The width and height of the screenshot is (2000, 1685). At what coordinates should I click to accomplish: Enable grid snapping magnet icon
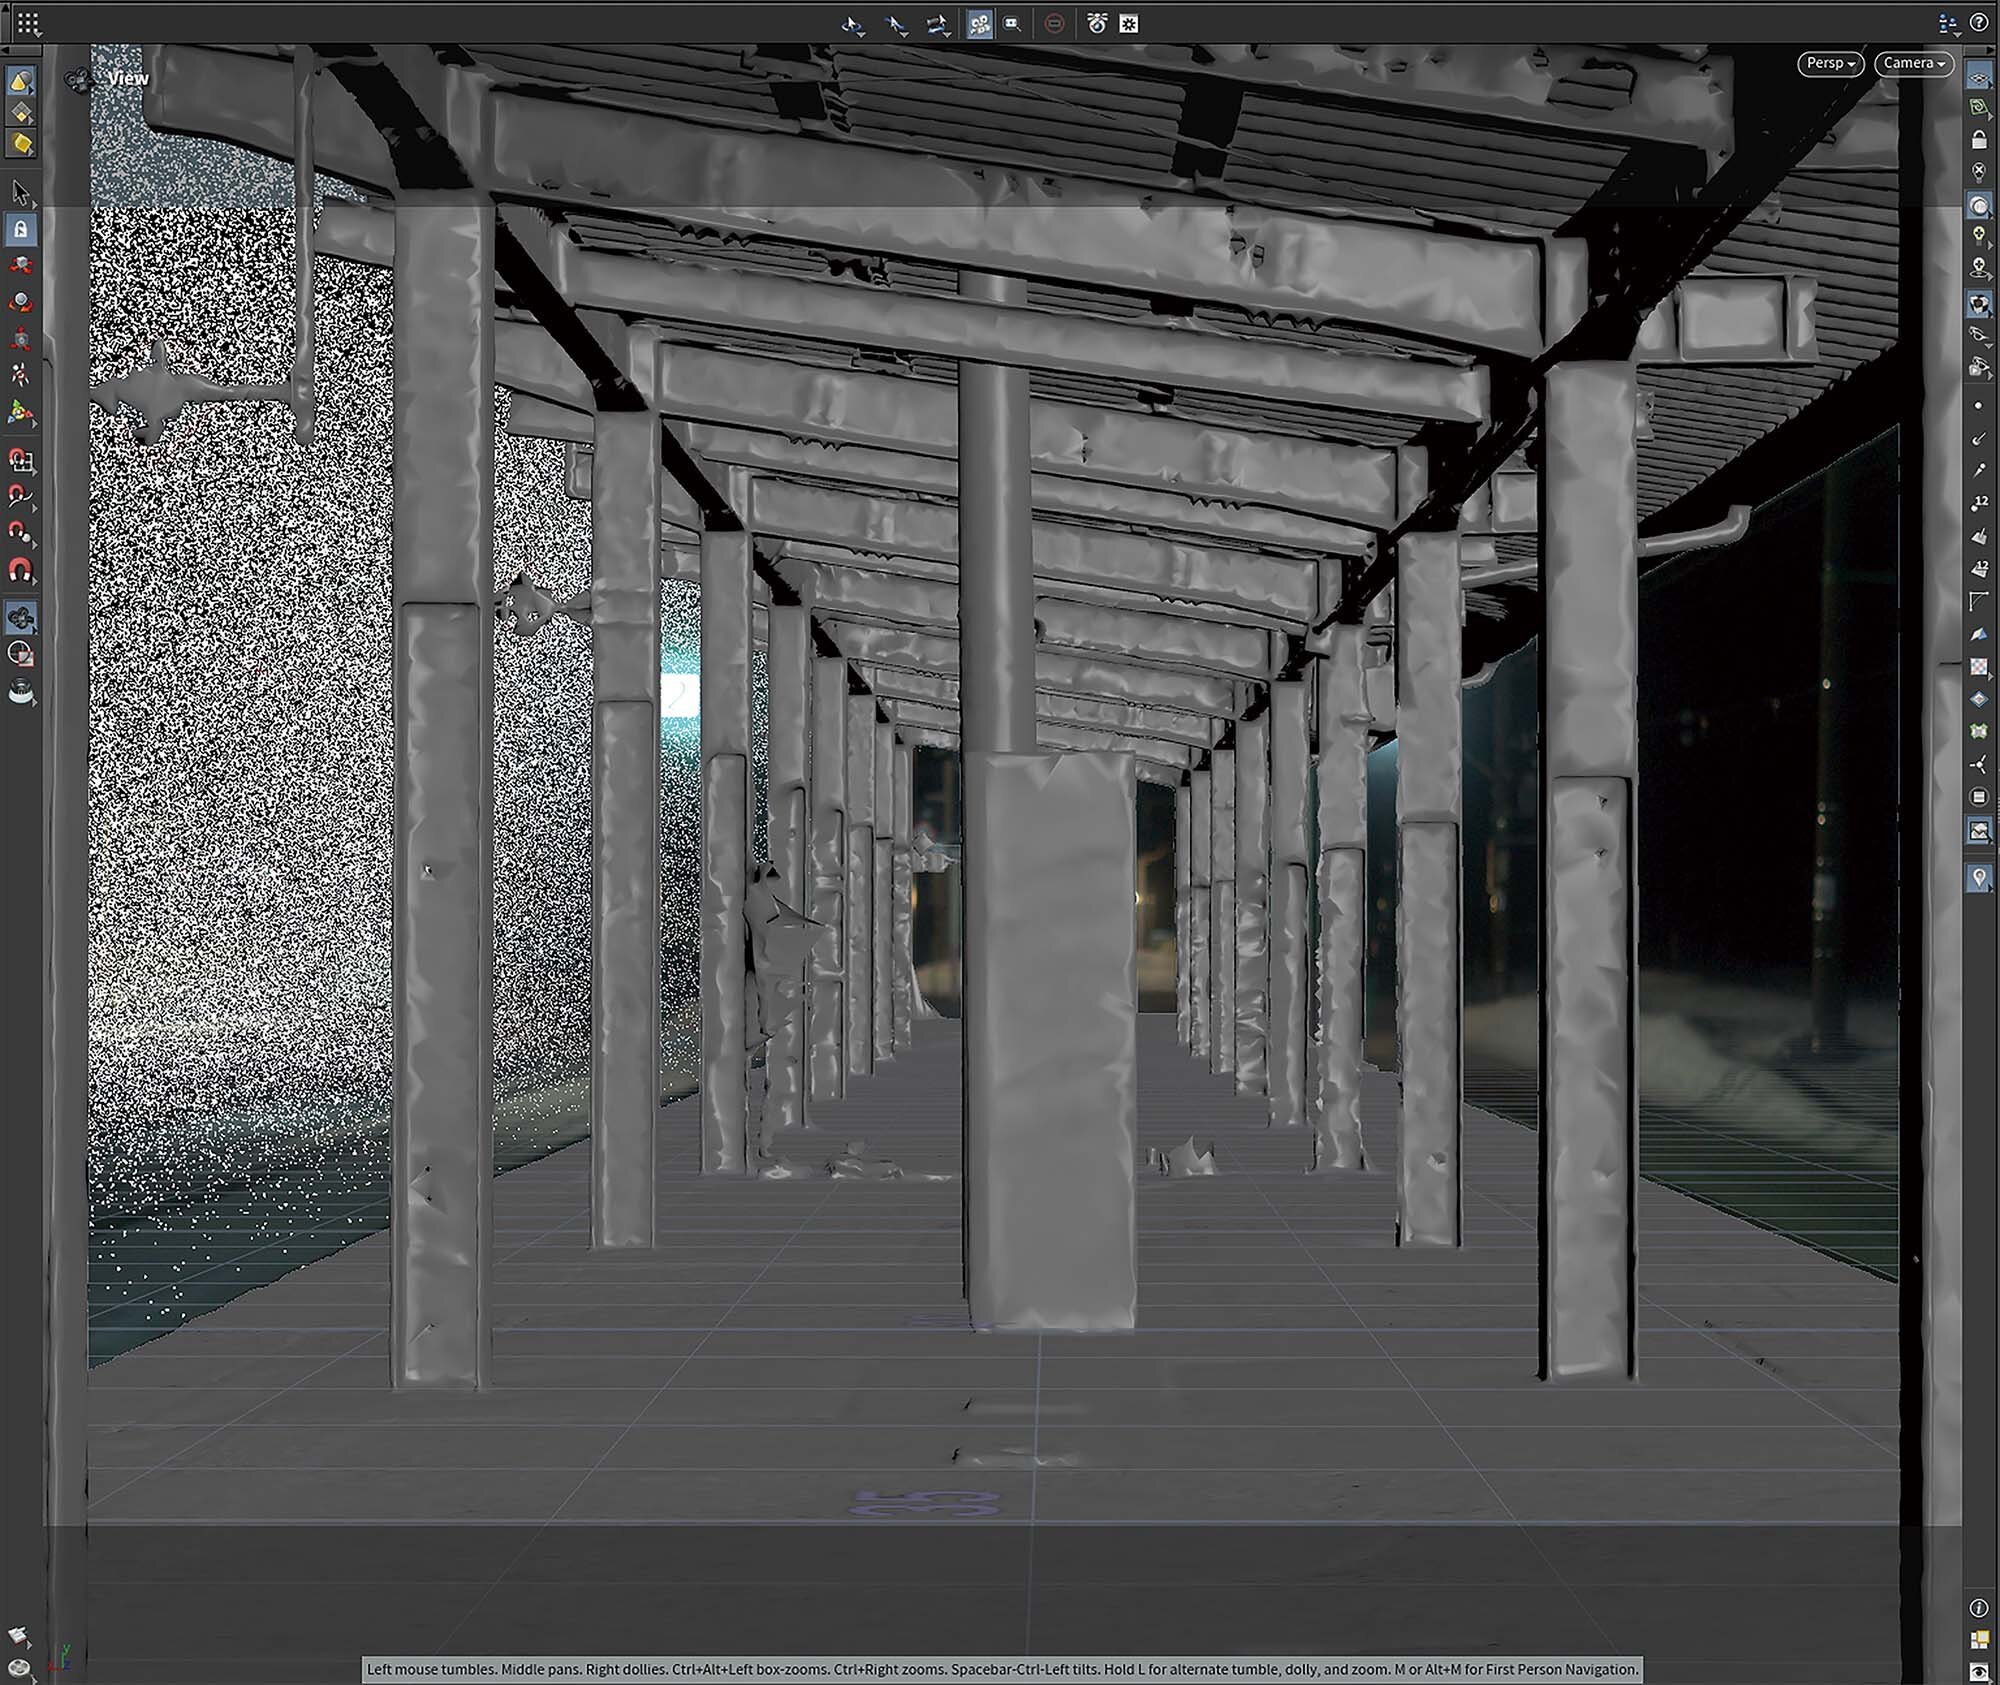point(20,459)
